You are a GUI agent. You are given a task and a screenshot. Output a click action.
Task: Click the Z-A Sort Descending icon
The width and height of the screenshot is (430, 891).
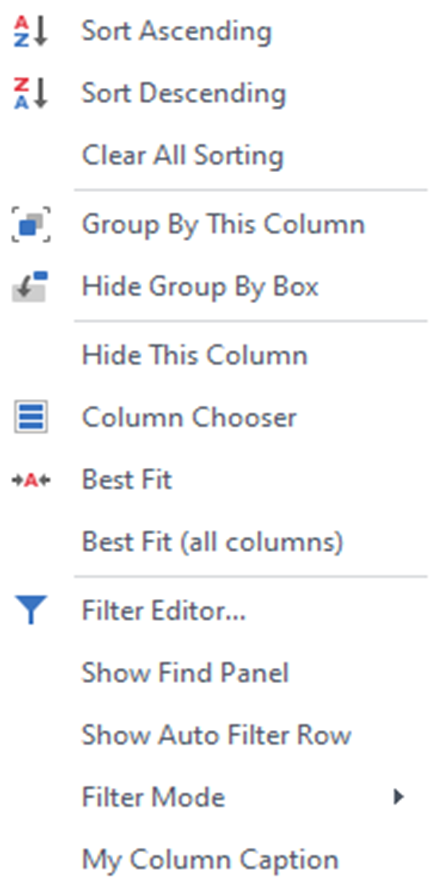pyautogui.click(x=31, y=94)
